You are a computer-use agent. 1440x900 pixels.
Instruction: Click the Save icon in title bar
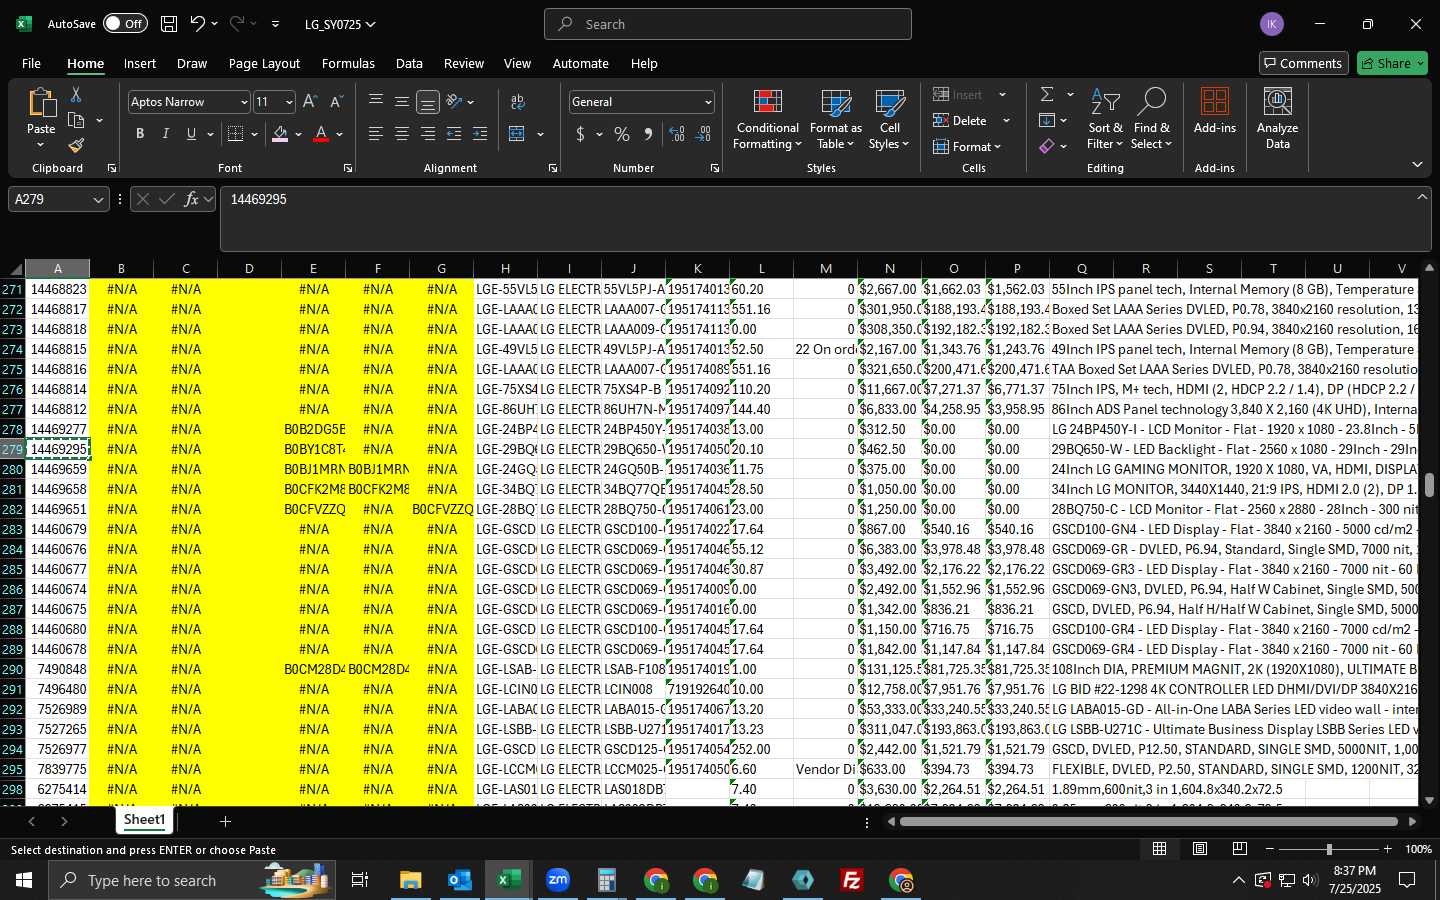[169, 24]
